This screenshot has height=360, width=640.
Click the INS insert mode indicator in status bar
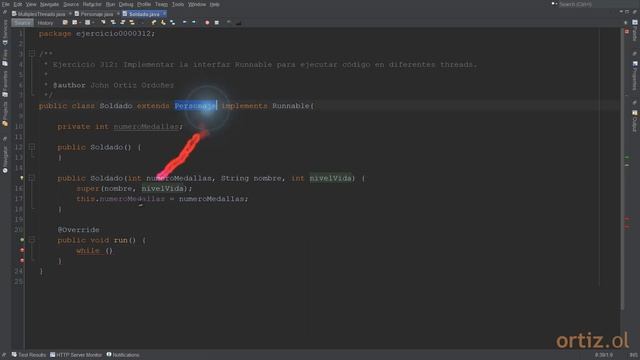coord(633,355)
